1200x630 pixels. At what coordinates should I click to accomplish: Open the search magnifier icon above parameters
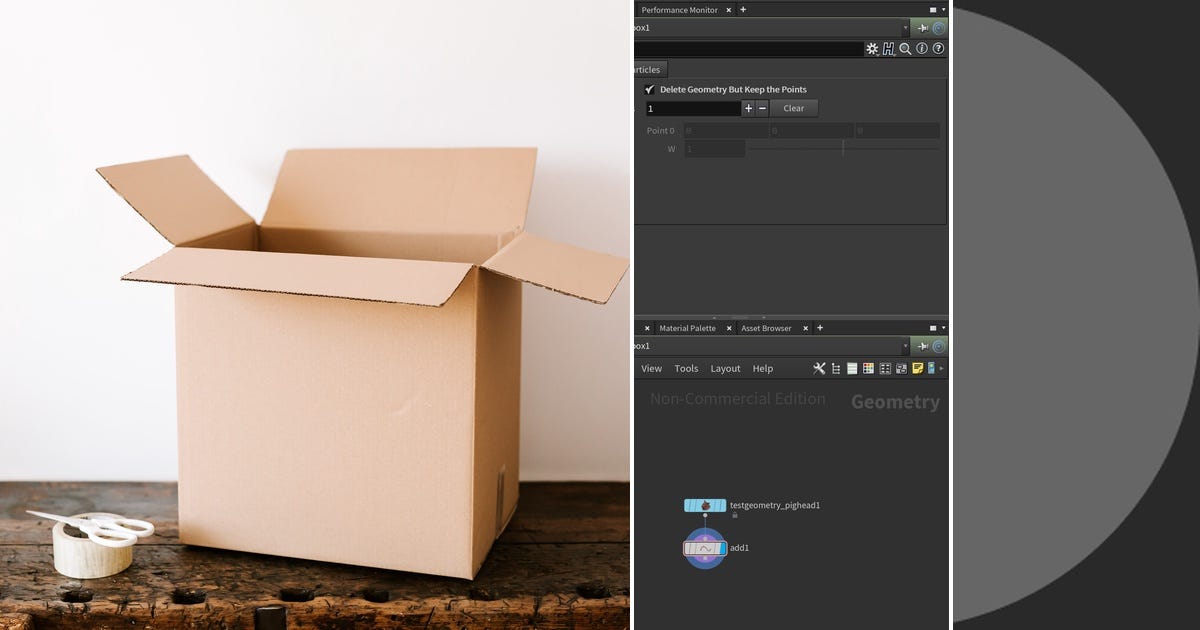tap(905, 48)
